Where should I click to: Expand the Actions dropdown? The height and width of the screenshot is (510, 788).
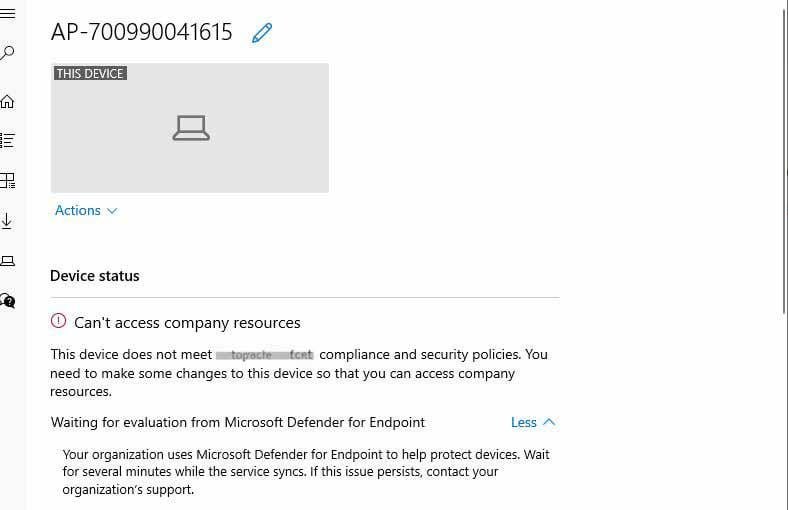(86, 211)
